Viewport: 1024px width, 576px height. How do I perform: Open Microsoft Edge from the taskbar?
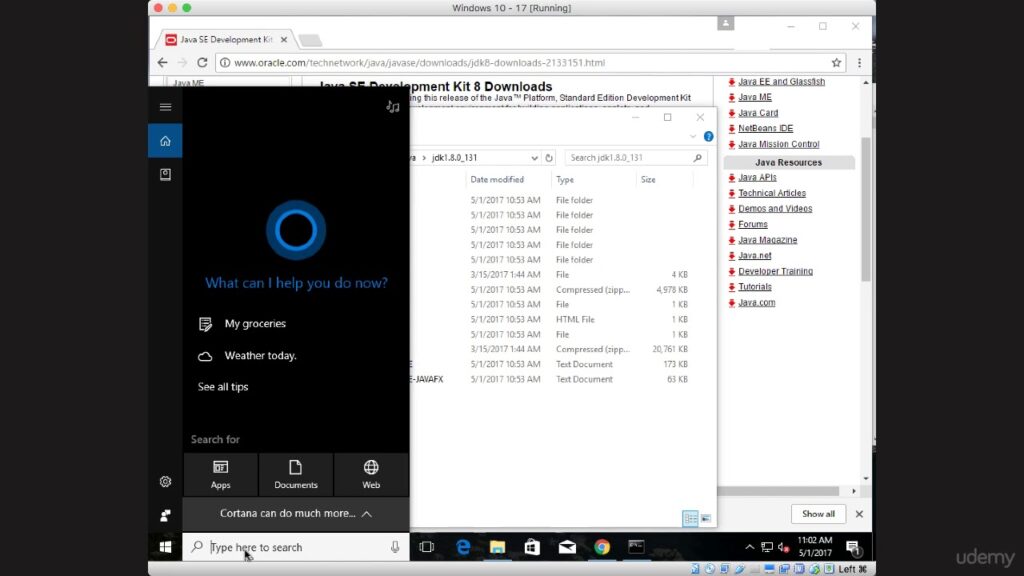coord(462,547)
